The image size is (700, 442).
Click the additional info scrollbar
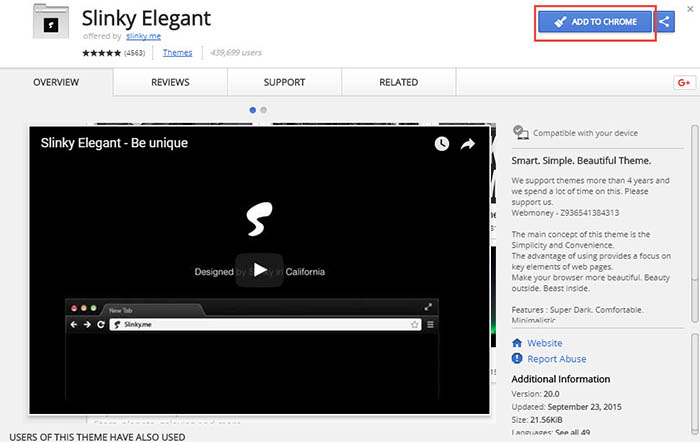point(695,383)
